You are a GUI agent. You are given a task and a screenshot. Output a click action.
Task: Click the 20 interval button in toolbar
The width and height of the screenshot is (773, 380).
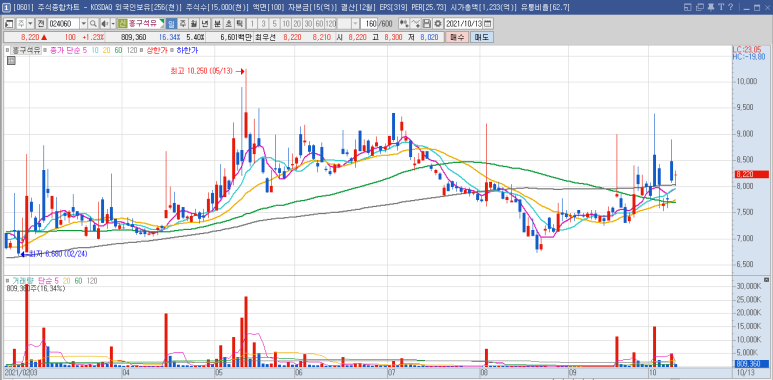tap(296, 24)
